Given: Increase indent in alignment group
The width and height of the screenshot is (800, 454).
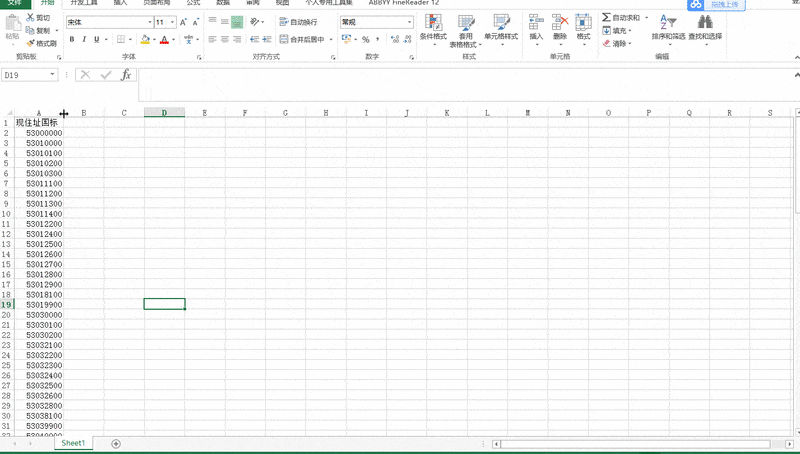Looking at the screenshot, I should pos(266,39).
